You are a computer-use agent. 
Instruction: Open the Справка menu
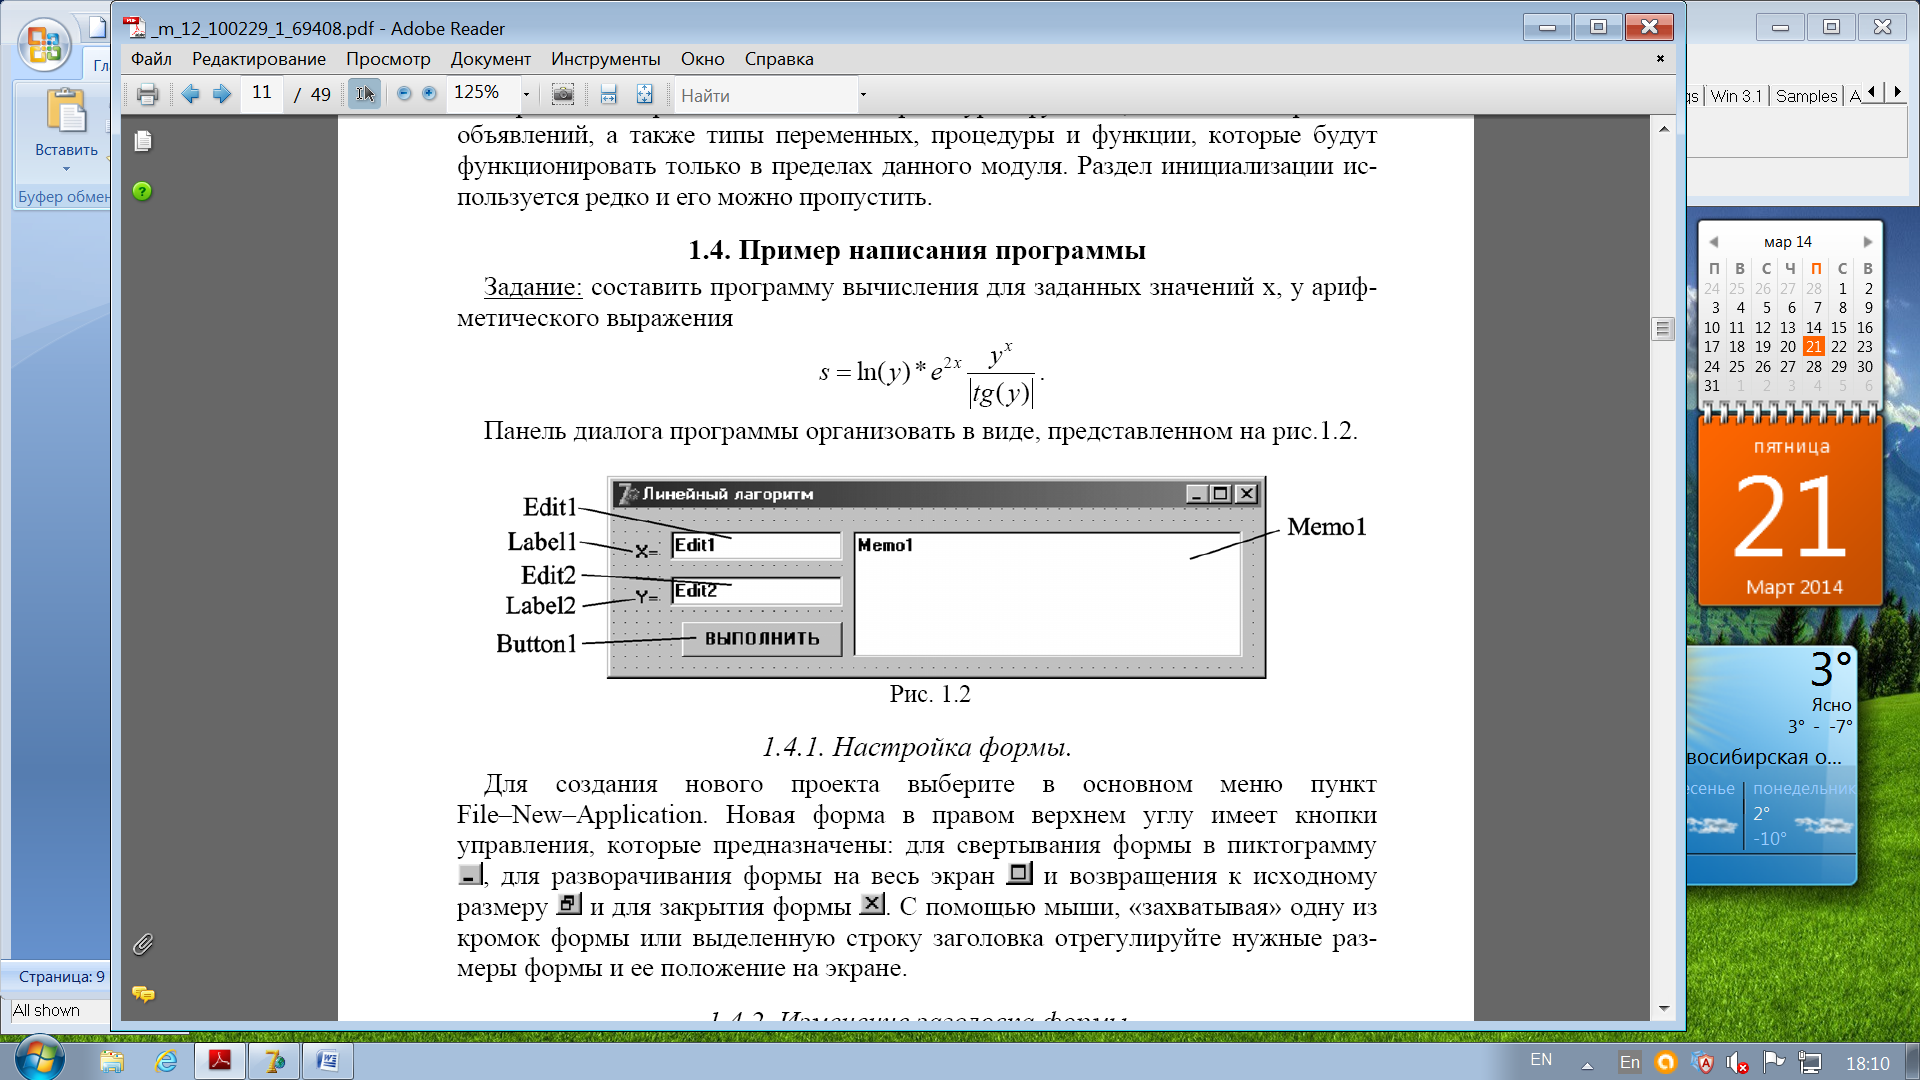pos(778,59)
